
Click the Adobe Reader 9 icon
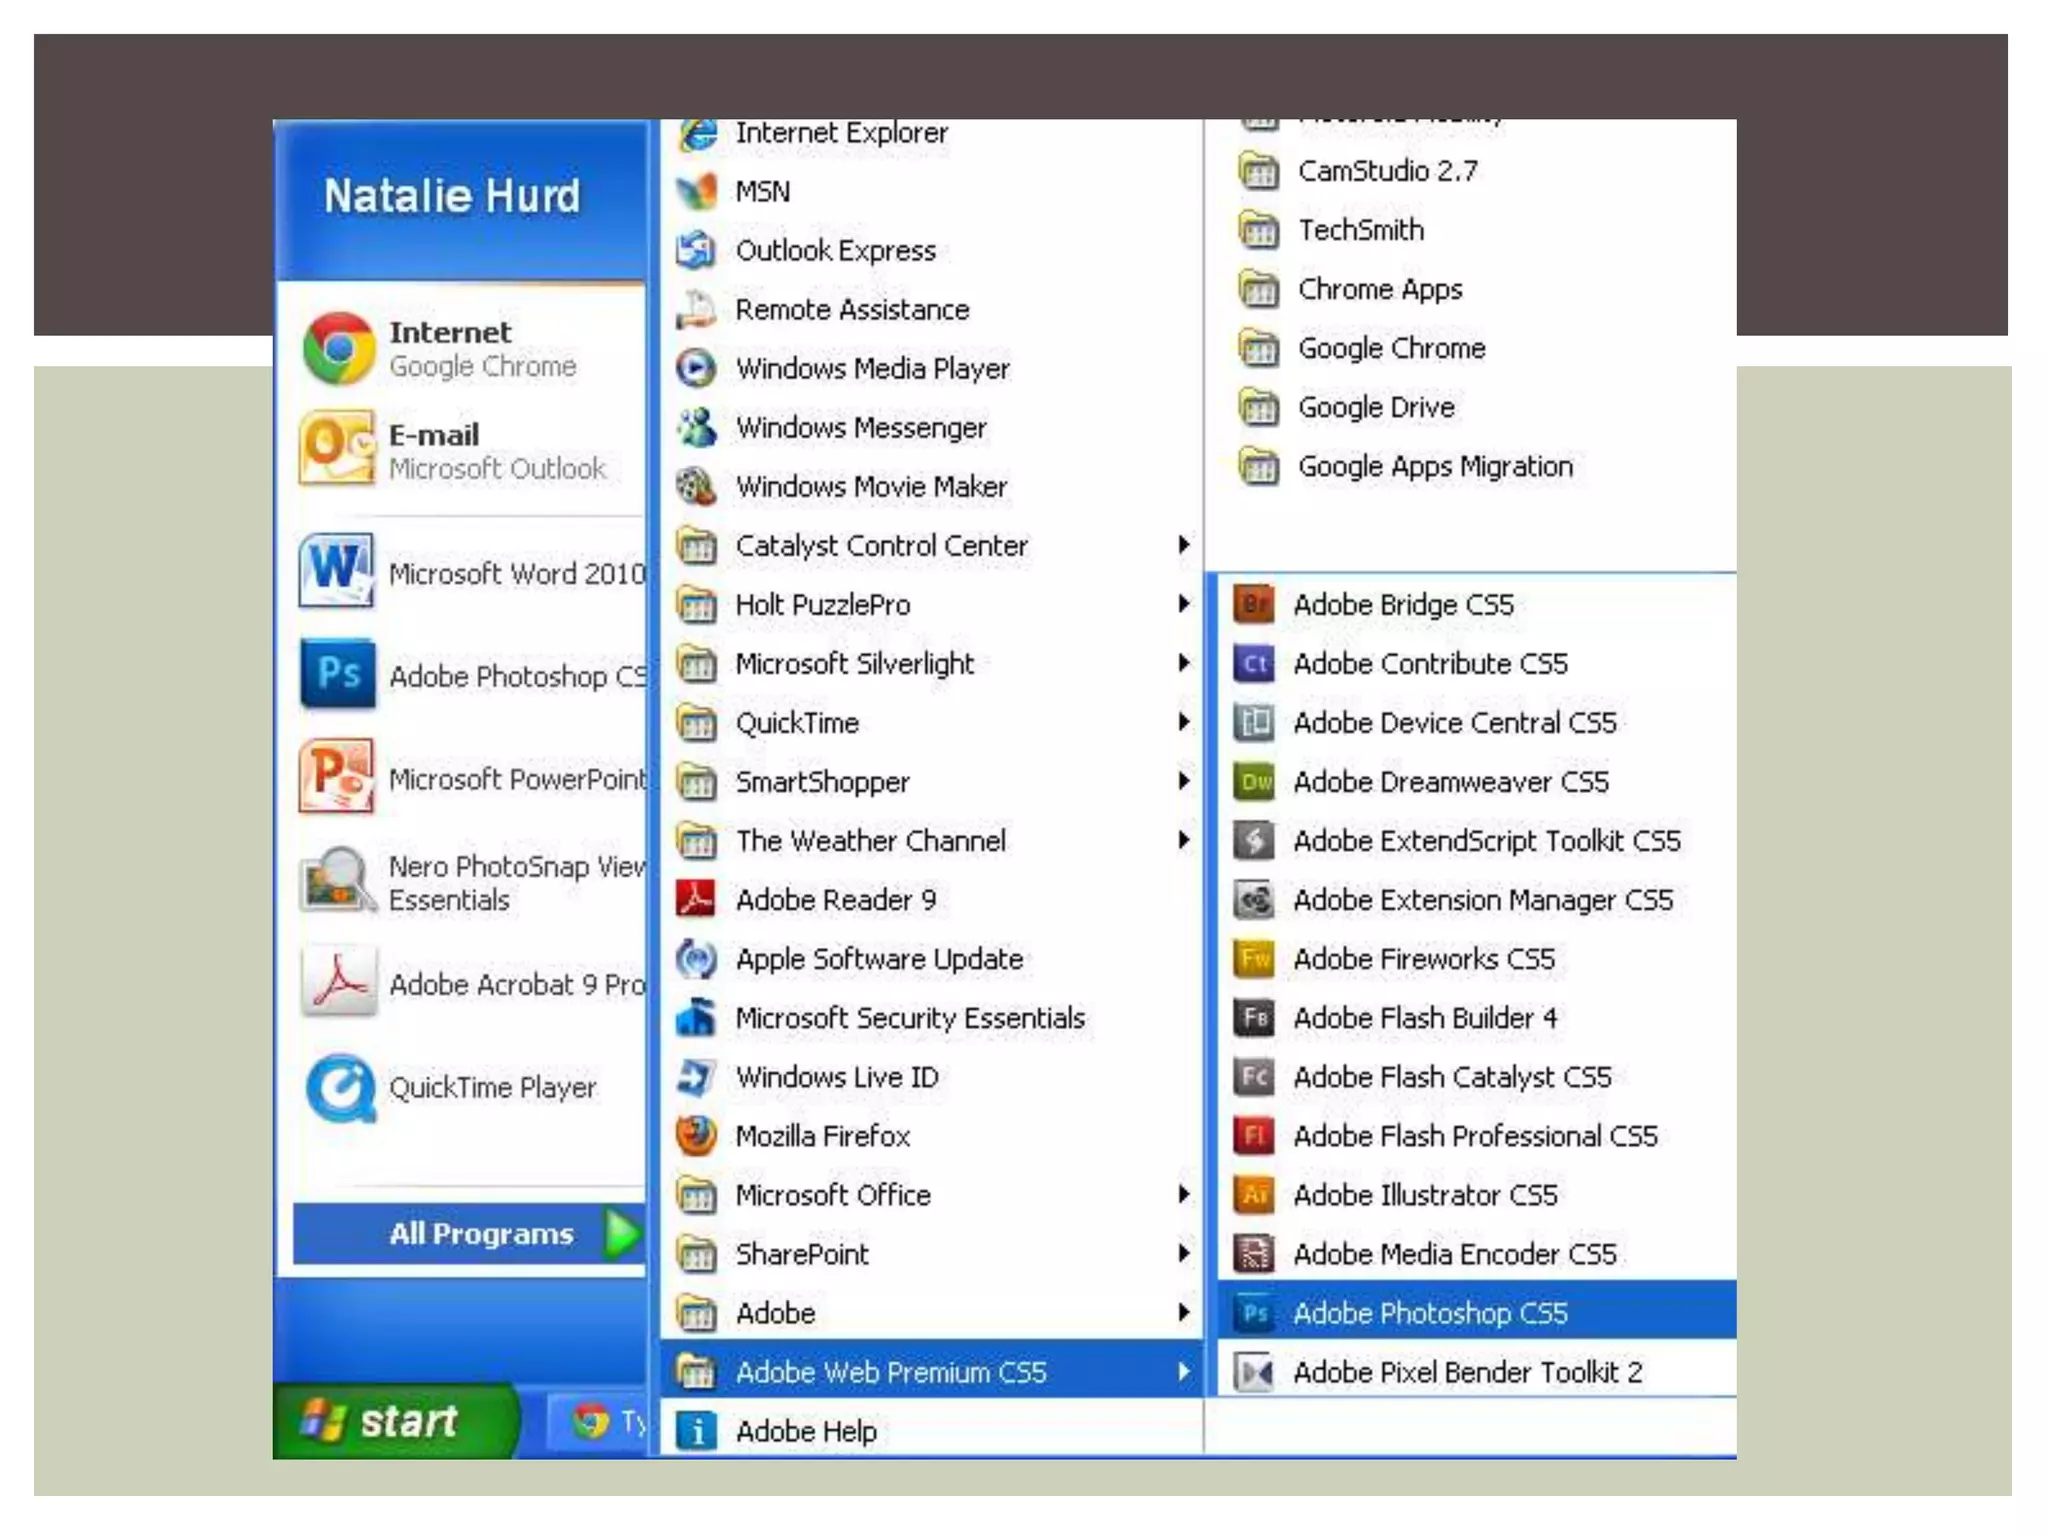tap(697, 900)
